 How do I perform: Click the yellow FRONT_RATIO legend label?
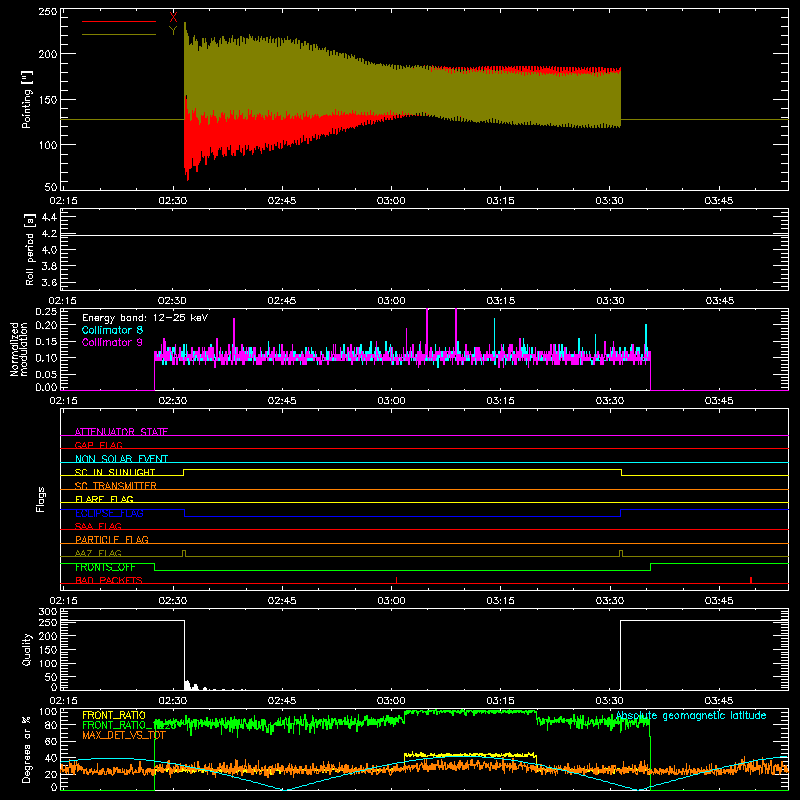pyautogui.click(x=114, y=715)
